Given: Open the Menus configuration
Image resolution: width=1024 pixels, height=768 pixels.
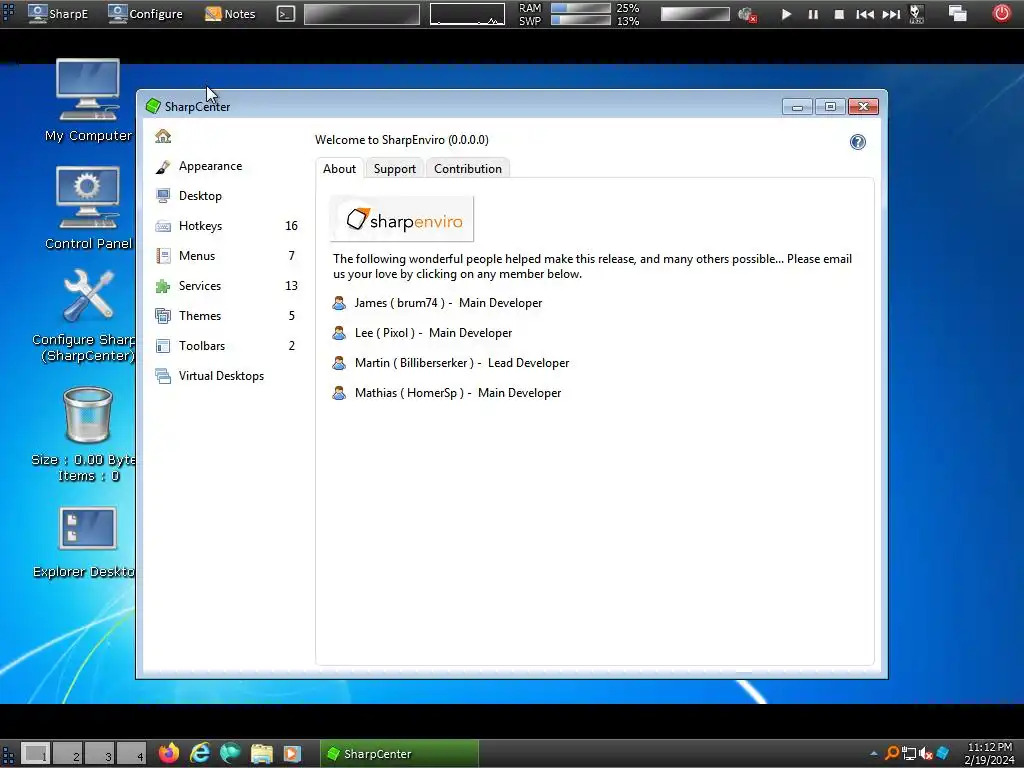Looking at the screenshot, I should [x=227, y=256].
